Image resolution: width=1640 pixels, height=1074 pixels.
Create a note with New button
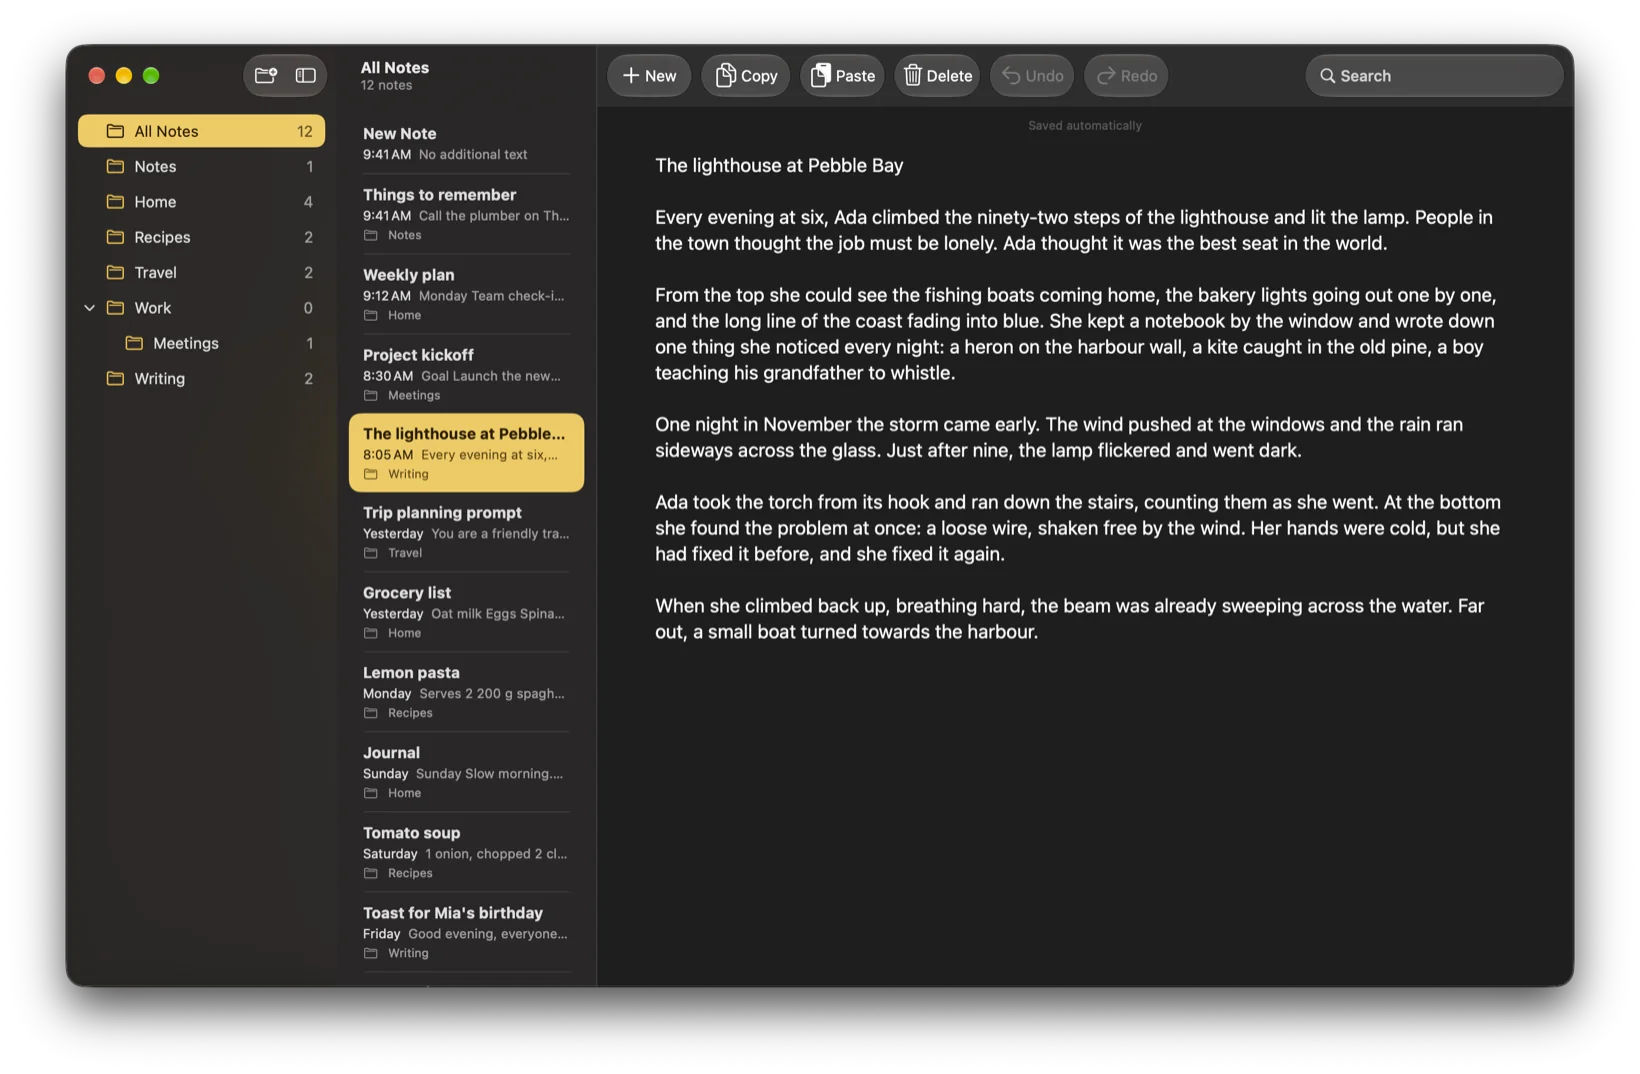click(x=649, y=76)
